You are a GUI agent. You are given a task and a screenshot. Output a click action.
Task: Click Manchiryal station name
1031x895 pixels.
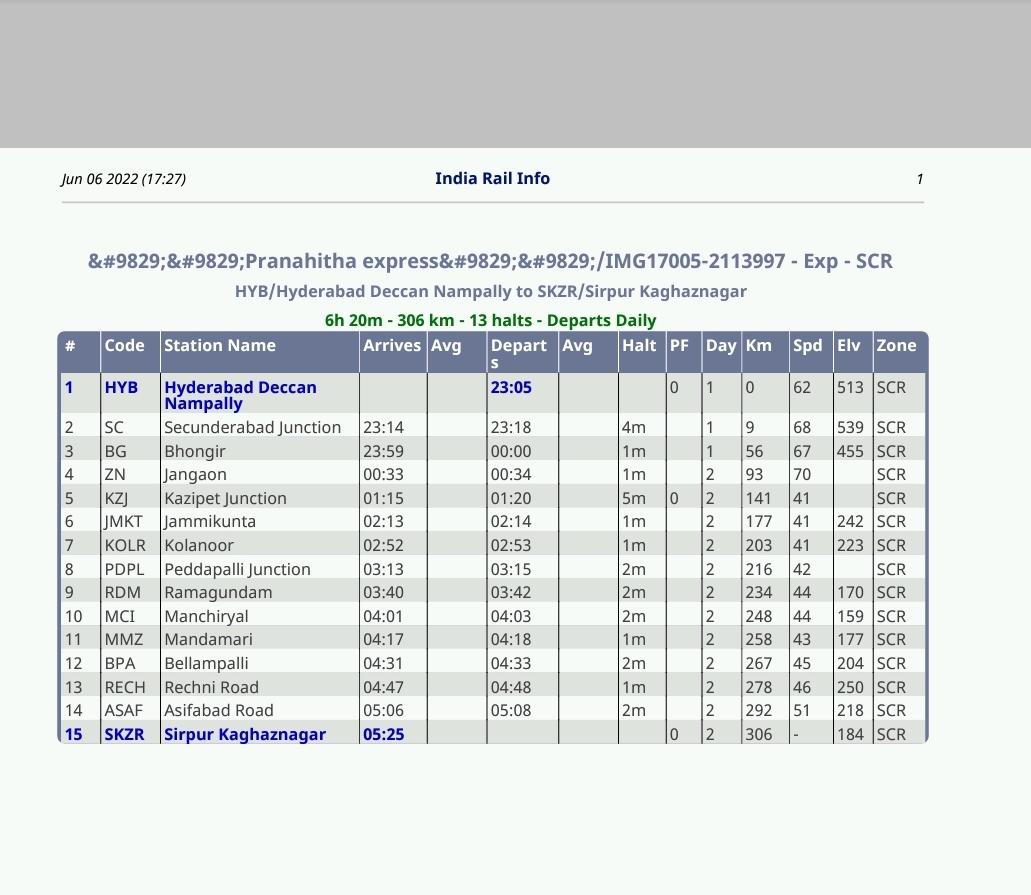pos(206,616)
